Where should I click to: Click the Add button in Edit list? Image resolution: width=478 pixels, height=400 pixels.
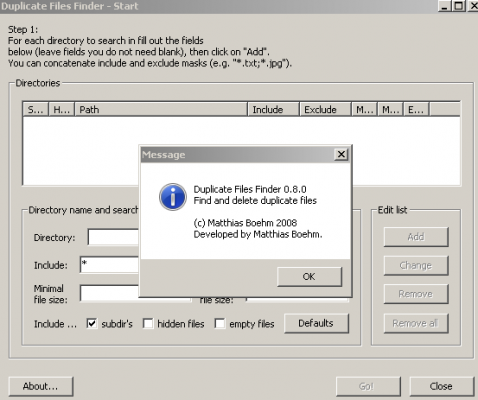[x=416, y=237]
